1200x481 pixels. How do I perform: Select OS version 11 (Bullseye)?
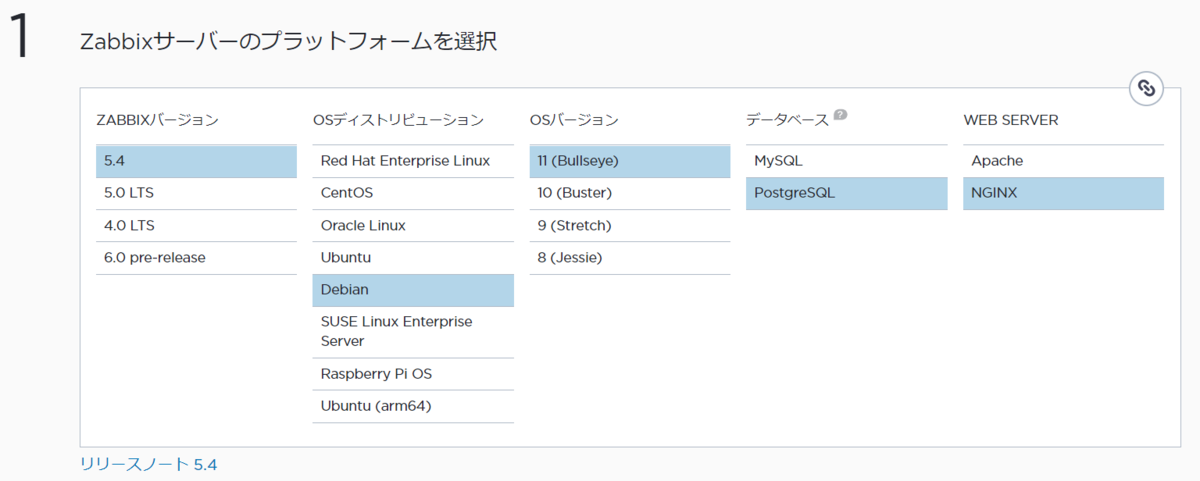(630, 161)
